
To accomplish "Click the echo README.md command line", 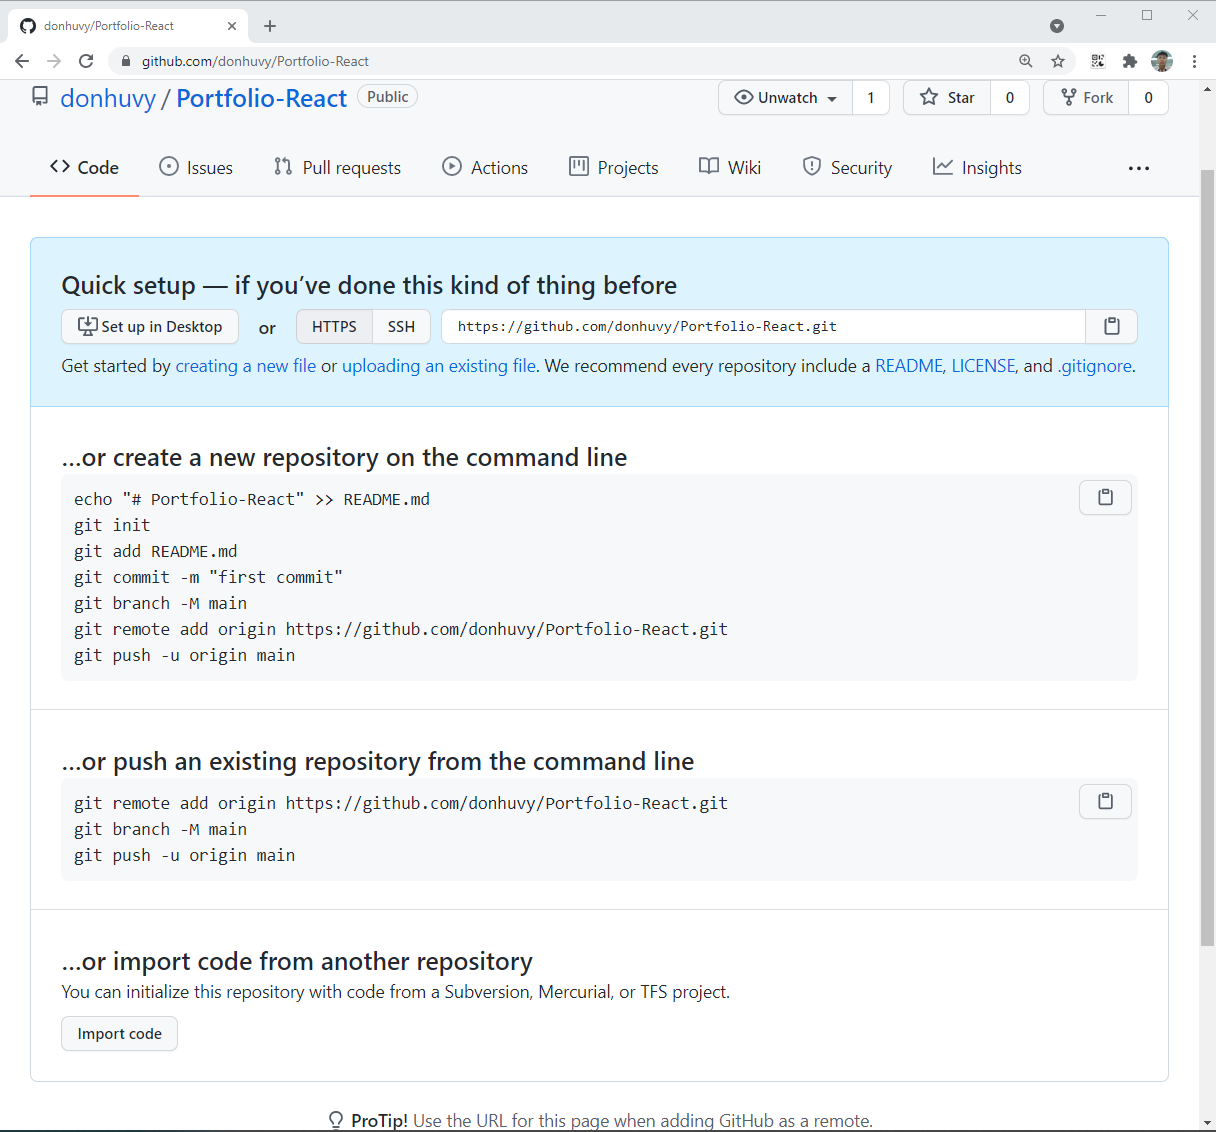I will click(x=252, y=499).
